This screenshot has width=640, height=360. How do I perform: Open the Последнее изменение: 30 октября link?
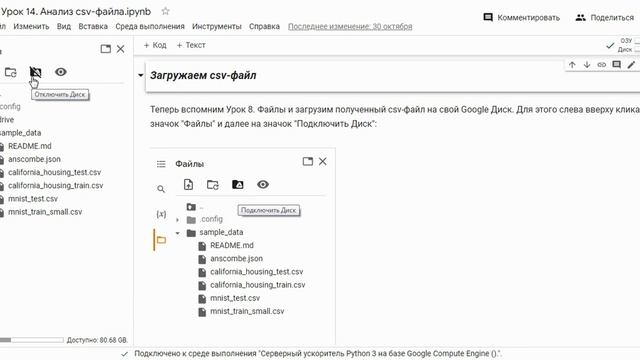click(350, 27)
